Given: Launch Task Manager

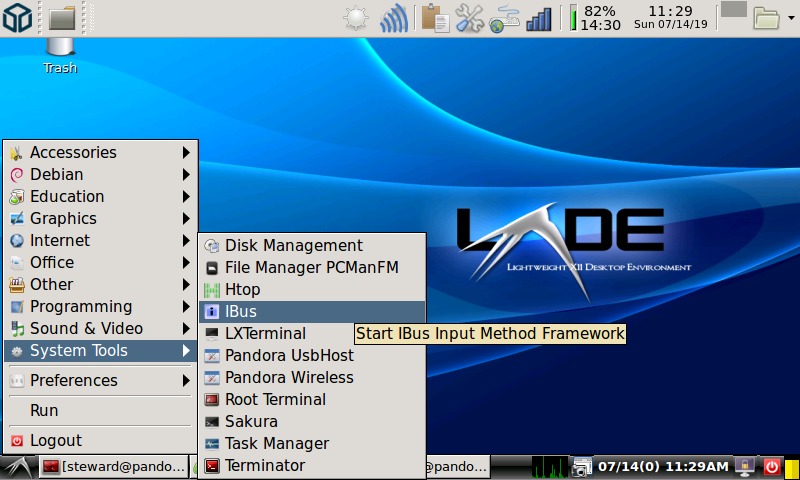Looking at the screenshot, I should click(x=312, y=443).
